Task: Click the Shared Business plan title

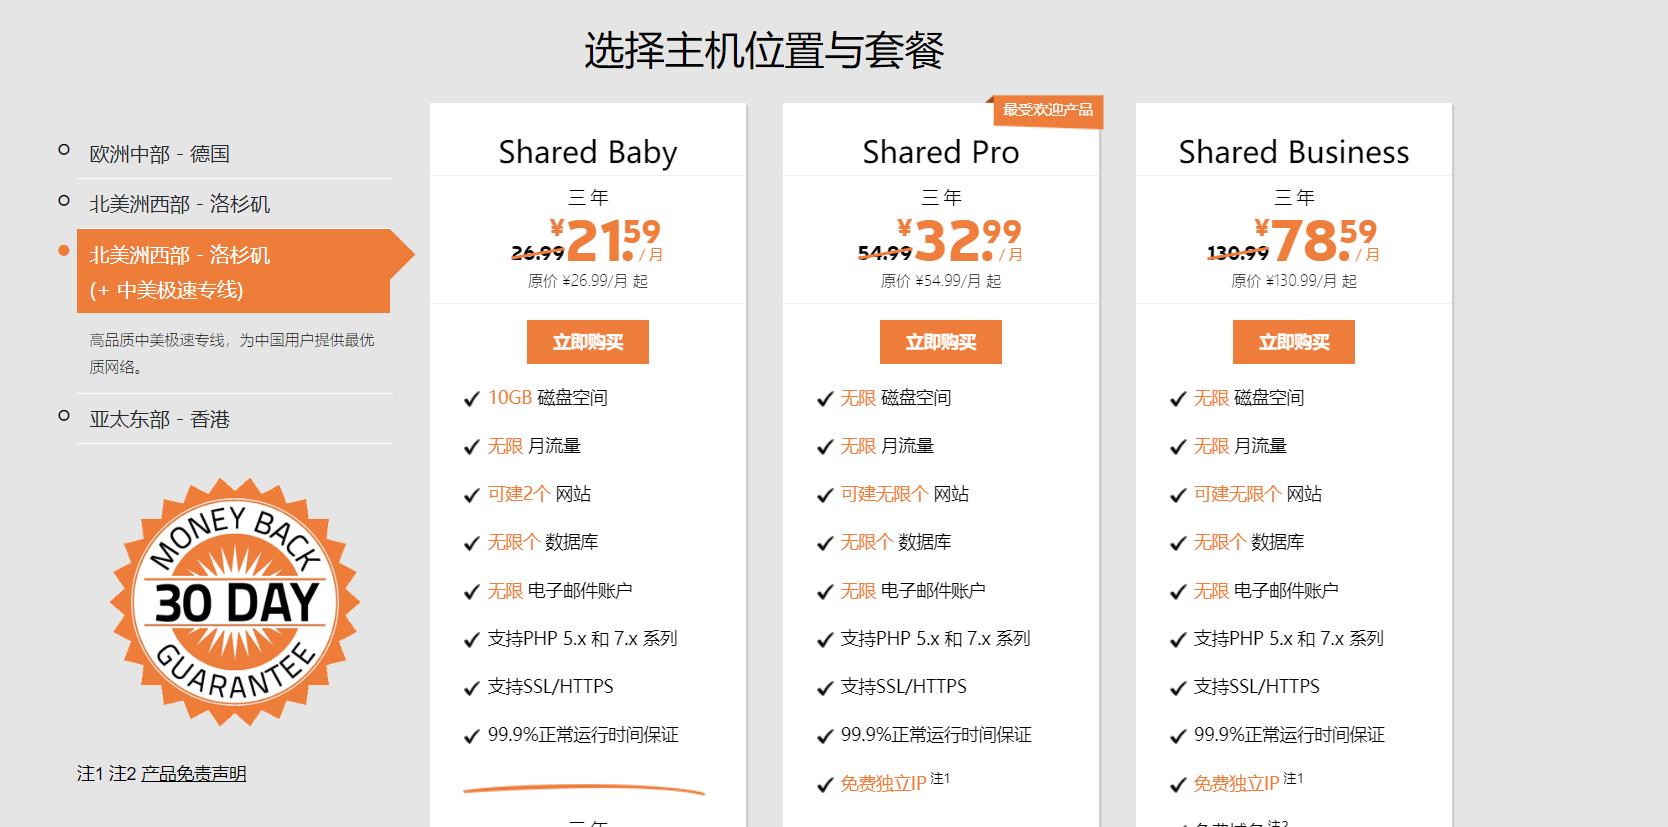Action: (x=1294, y=151)
